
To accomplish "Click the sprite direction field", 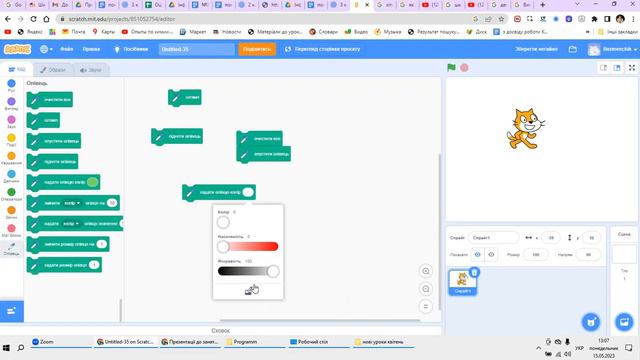I will coord(588,255).
